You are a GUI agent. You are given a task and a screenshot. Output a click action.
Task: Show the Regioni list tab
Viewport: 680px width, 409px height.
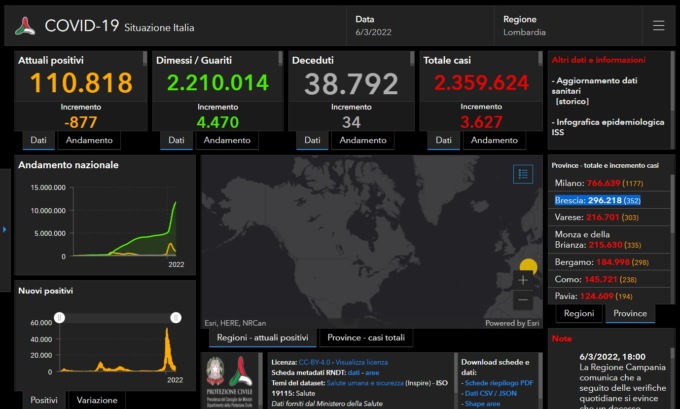coord(579,313)
